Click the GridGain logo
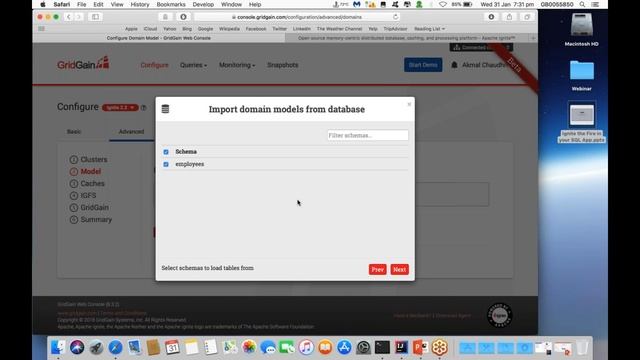Viewport: 640px width, 360px height. point(83,64)
